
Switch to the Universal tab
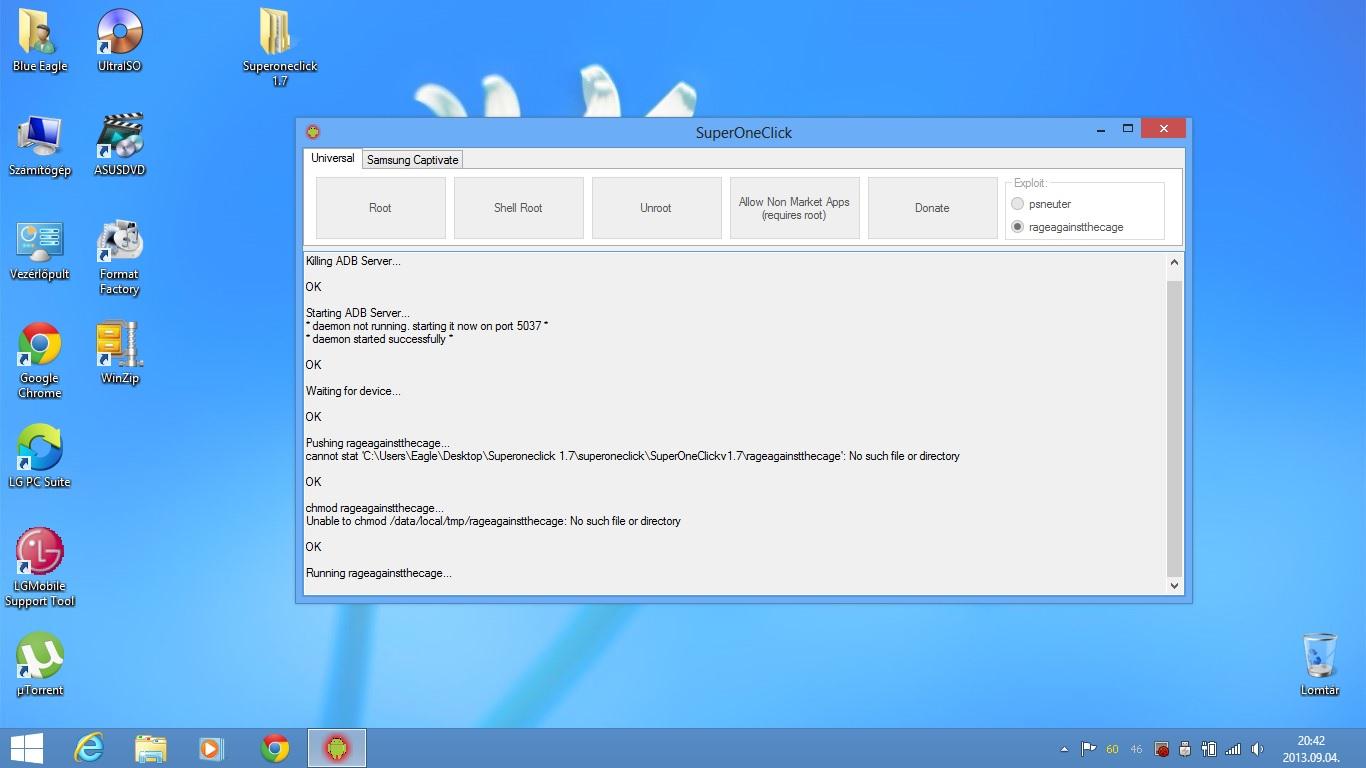pyautogui.click(x=332, y=158)
